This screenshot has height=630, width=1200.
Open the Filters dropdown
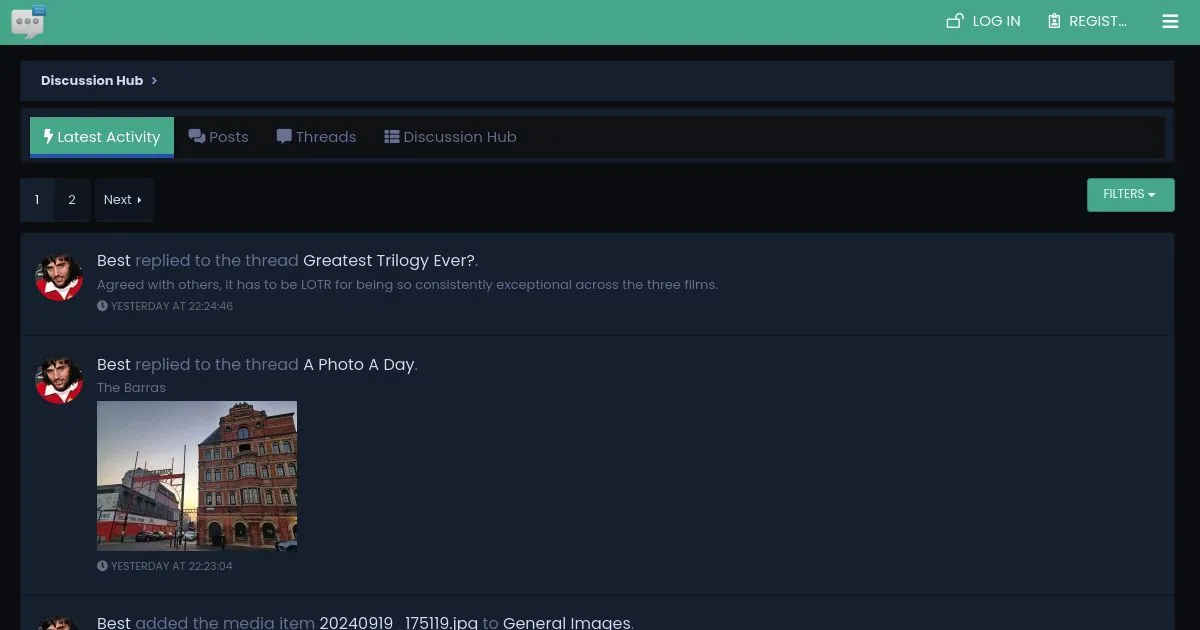coord(1130,194)
